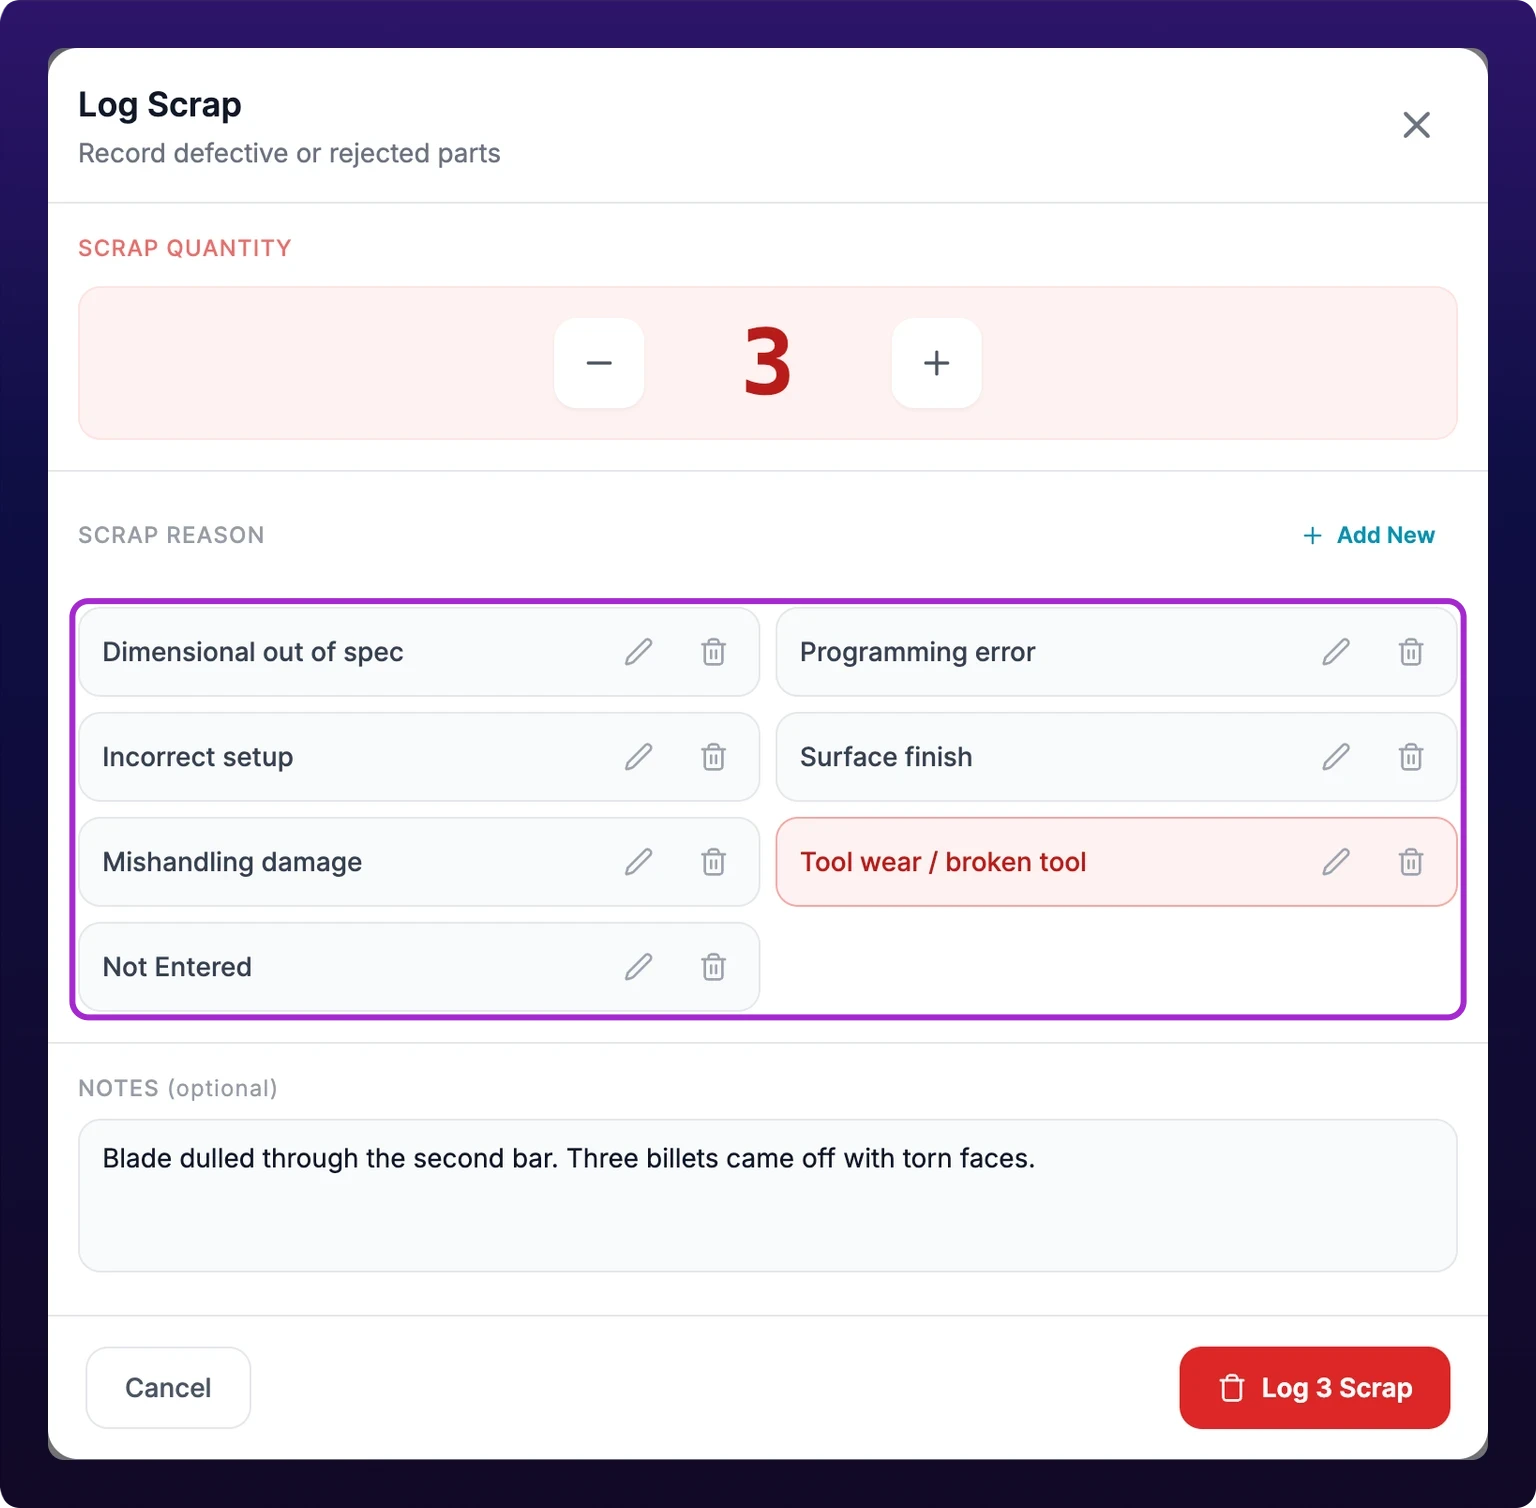Focus the Notes text field
1536x1508 pixels.
click(x=768, y=1196)
